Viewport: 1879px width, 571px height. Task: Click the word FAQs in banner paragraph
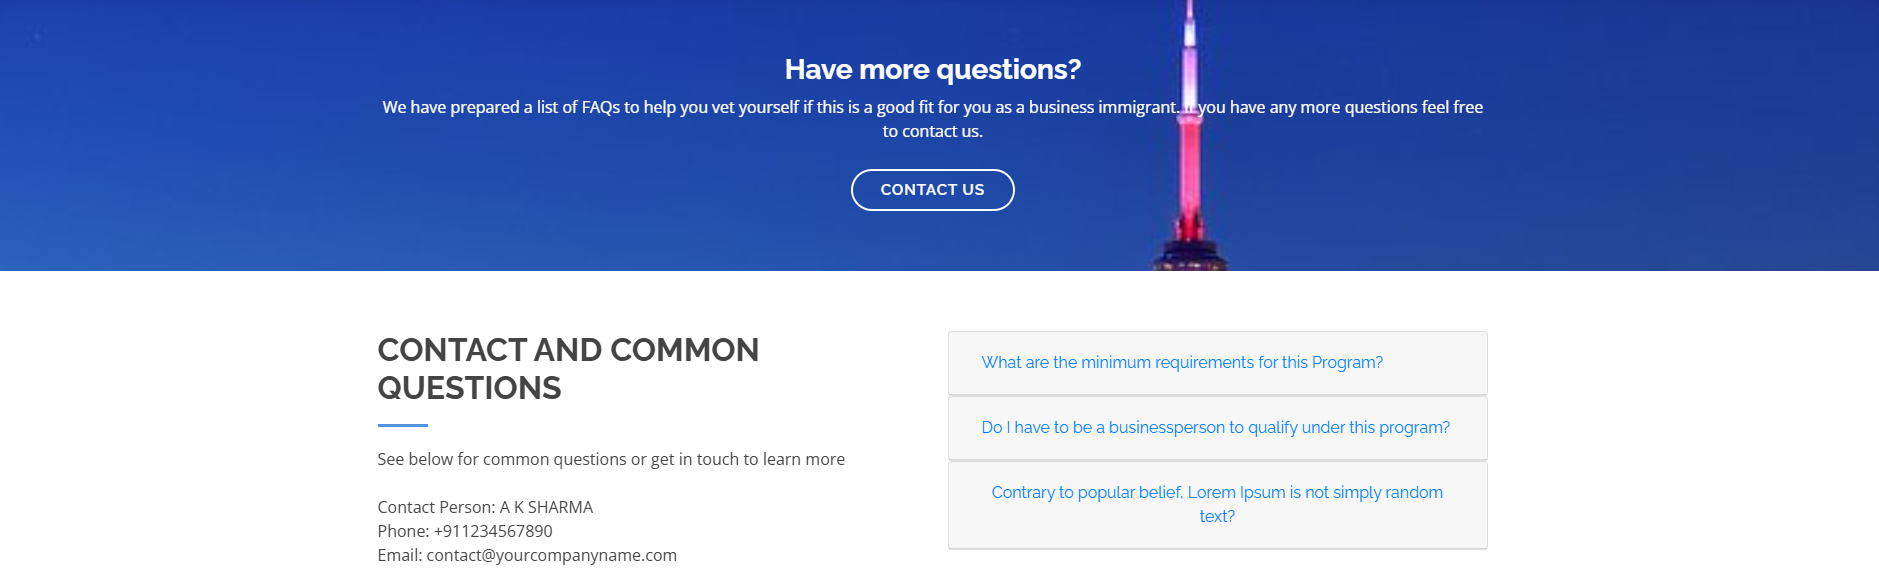click(x=600, y=107)
